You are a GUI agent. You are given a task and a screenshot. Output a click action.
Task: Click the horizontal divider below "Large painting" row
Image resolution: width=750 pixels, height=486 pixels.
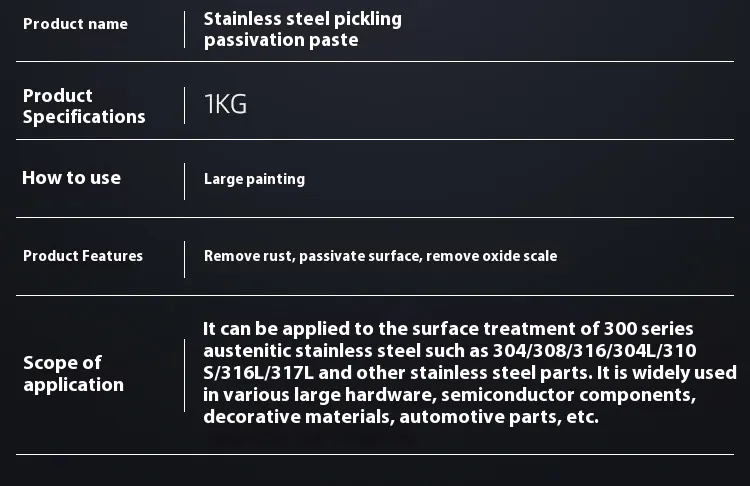(x=375, y=217)
